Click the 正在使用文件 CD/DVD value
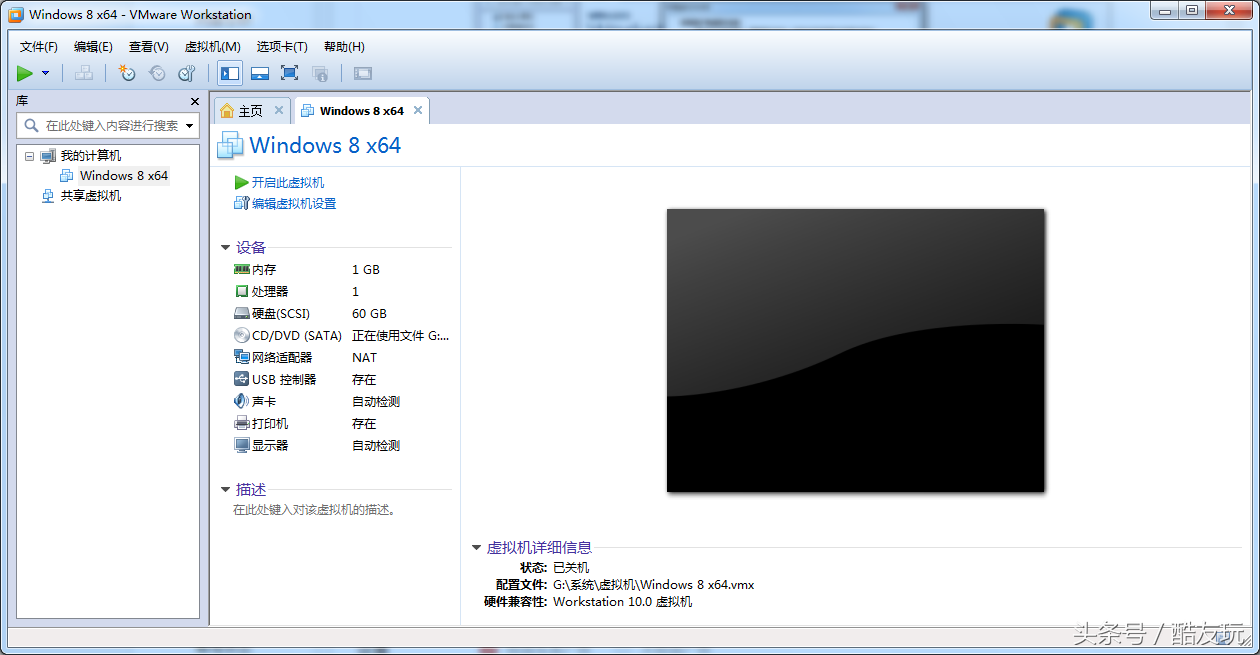Screen dimensions: 1260x655 point(401,336)
